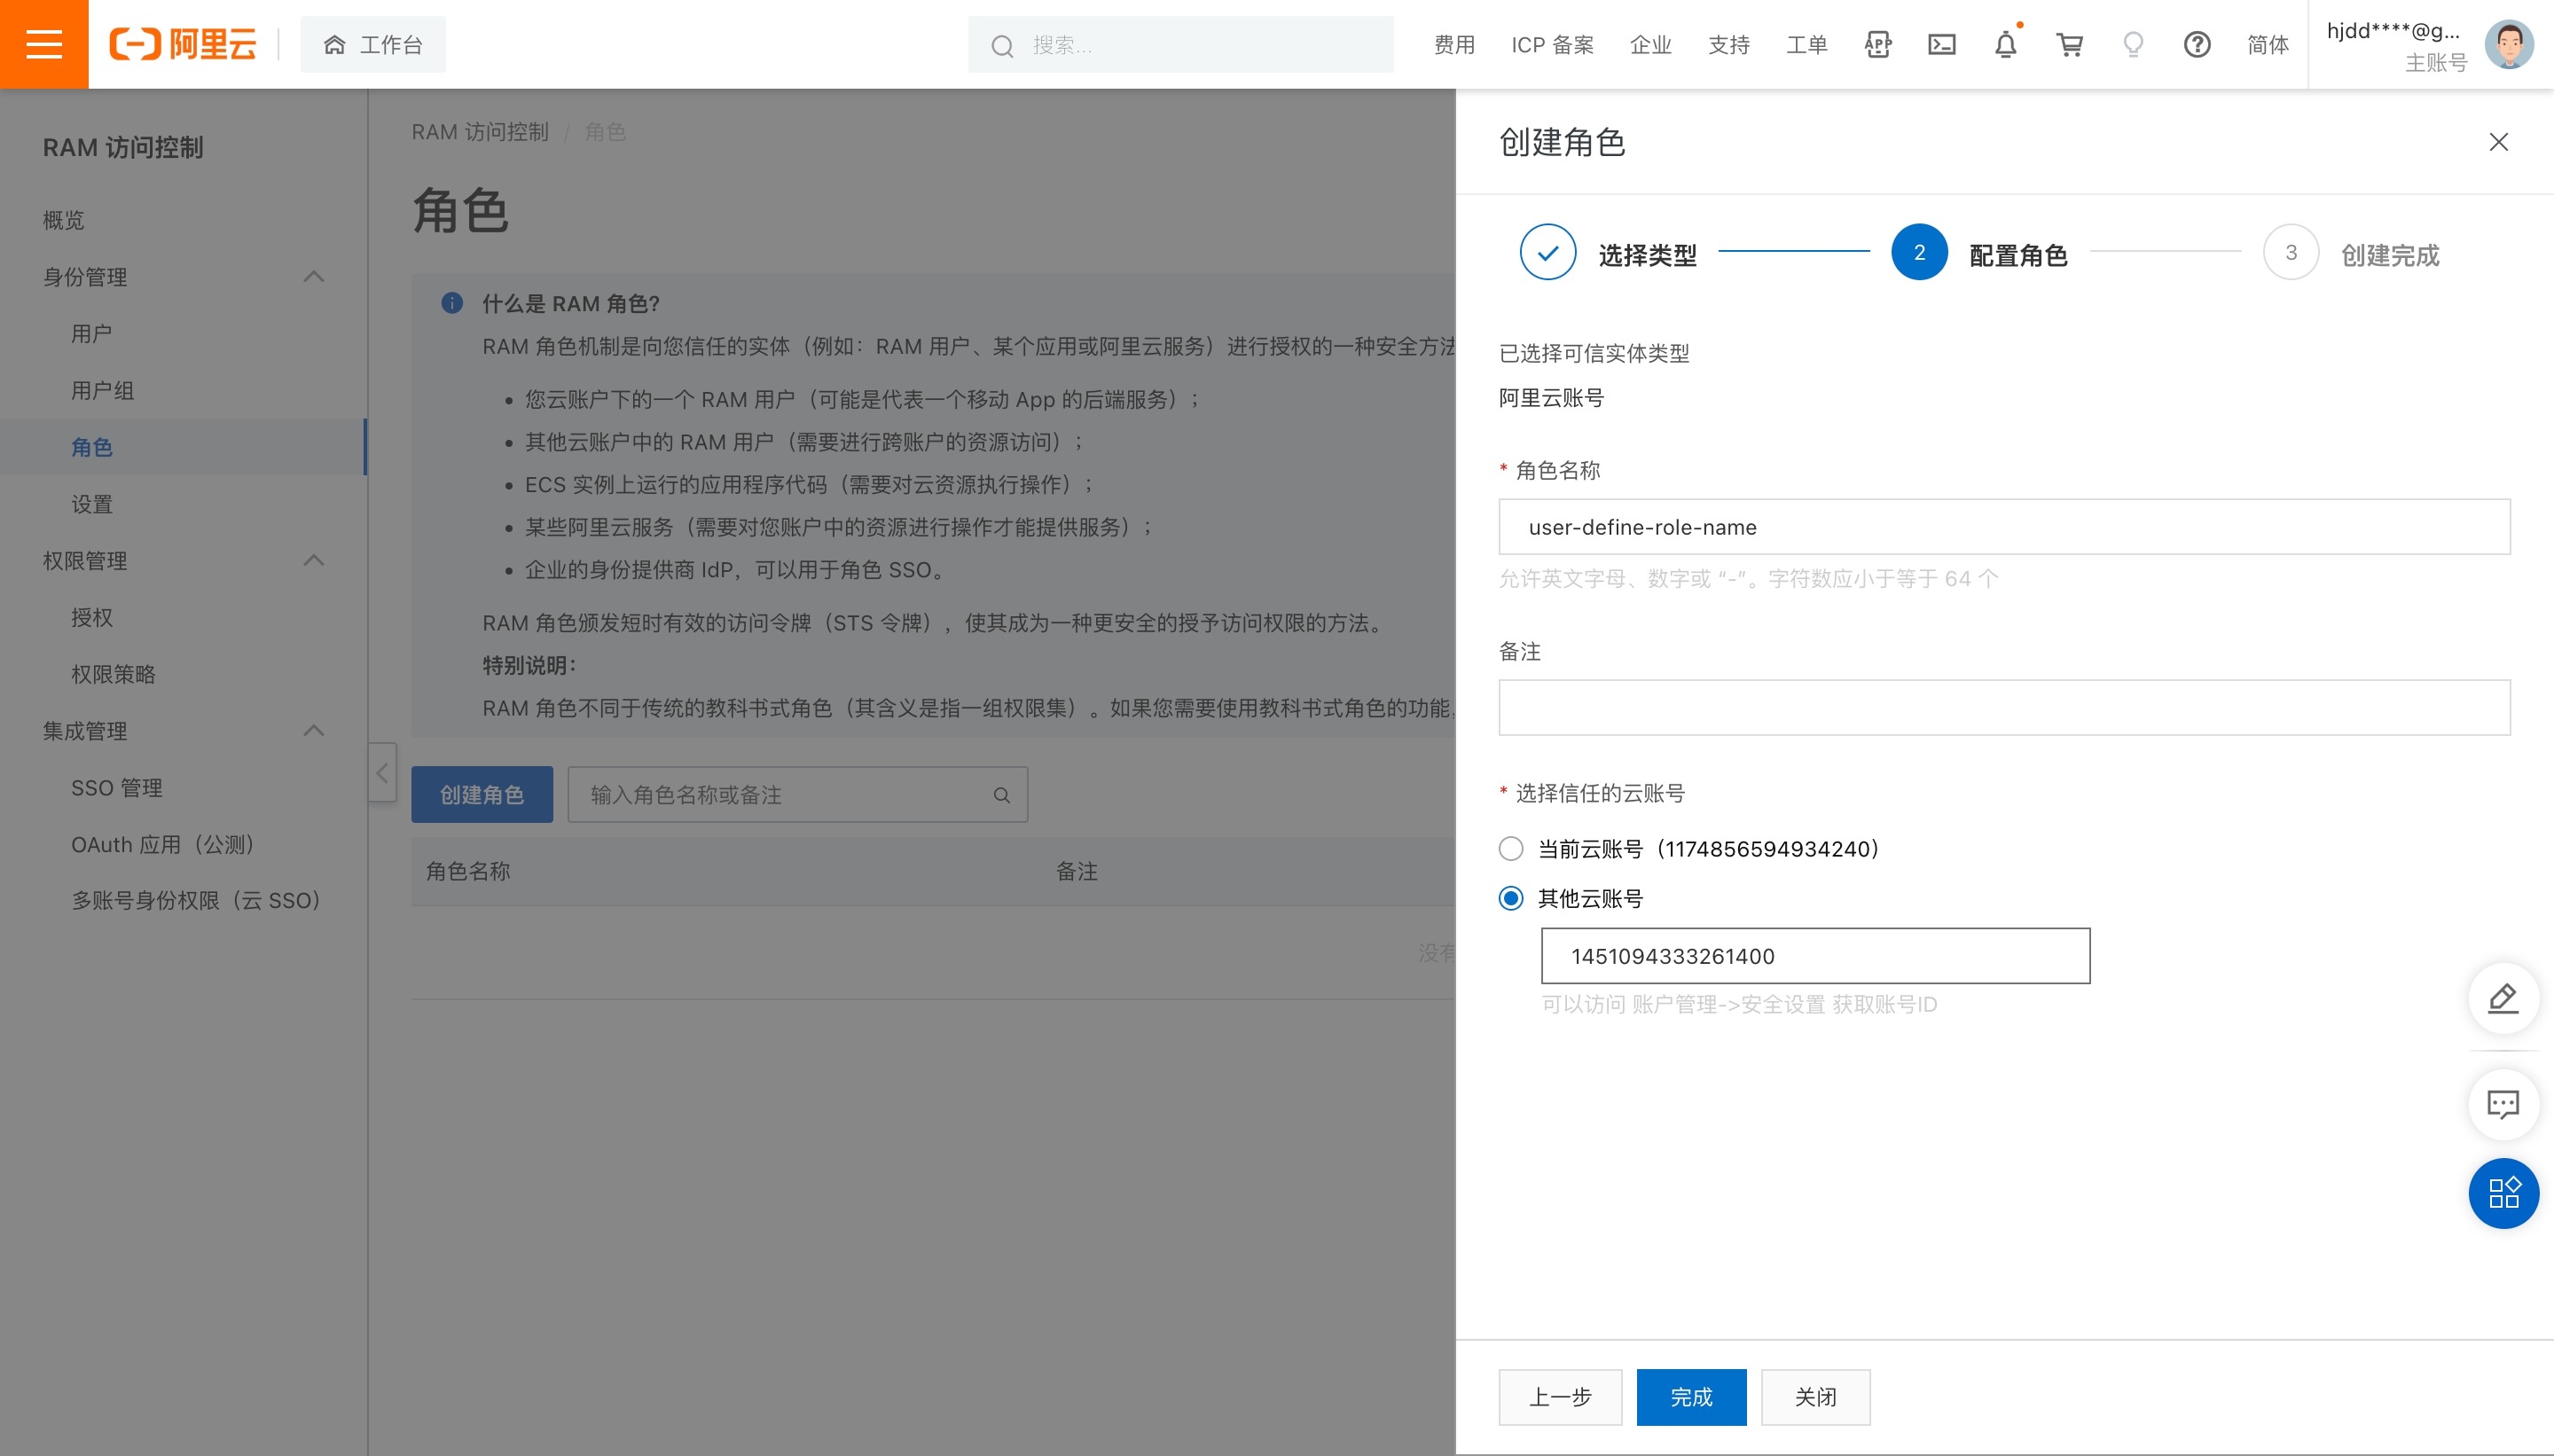Click RAM 访问控制 breadcrumb link
This screenshot has height=1456, width=2554.
click(x=480, y=132)
